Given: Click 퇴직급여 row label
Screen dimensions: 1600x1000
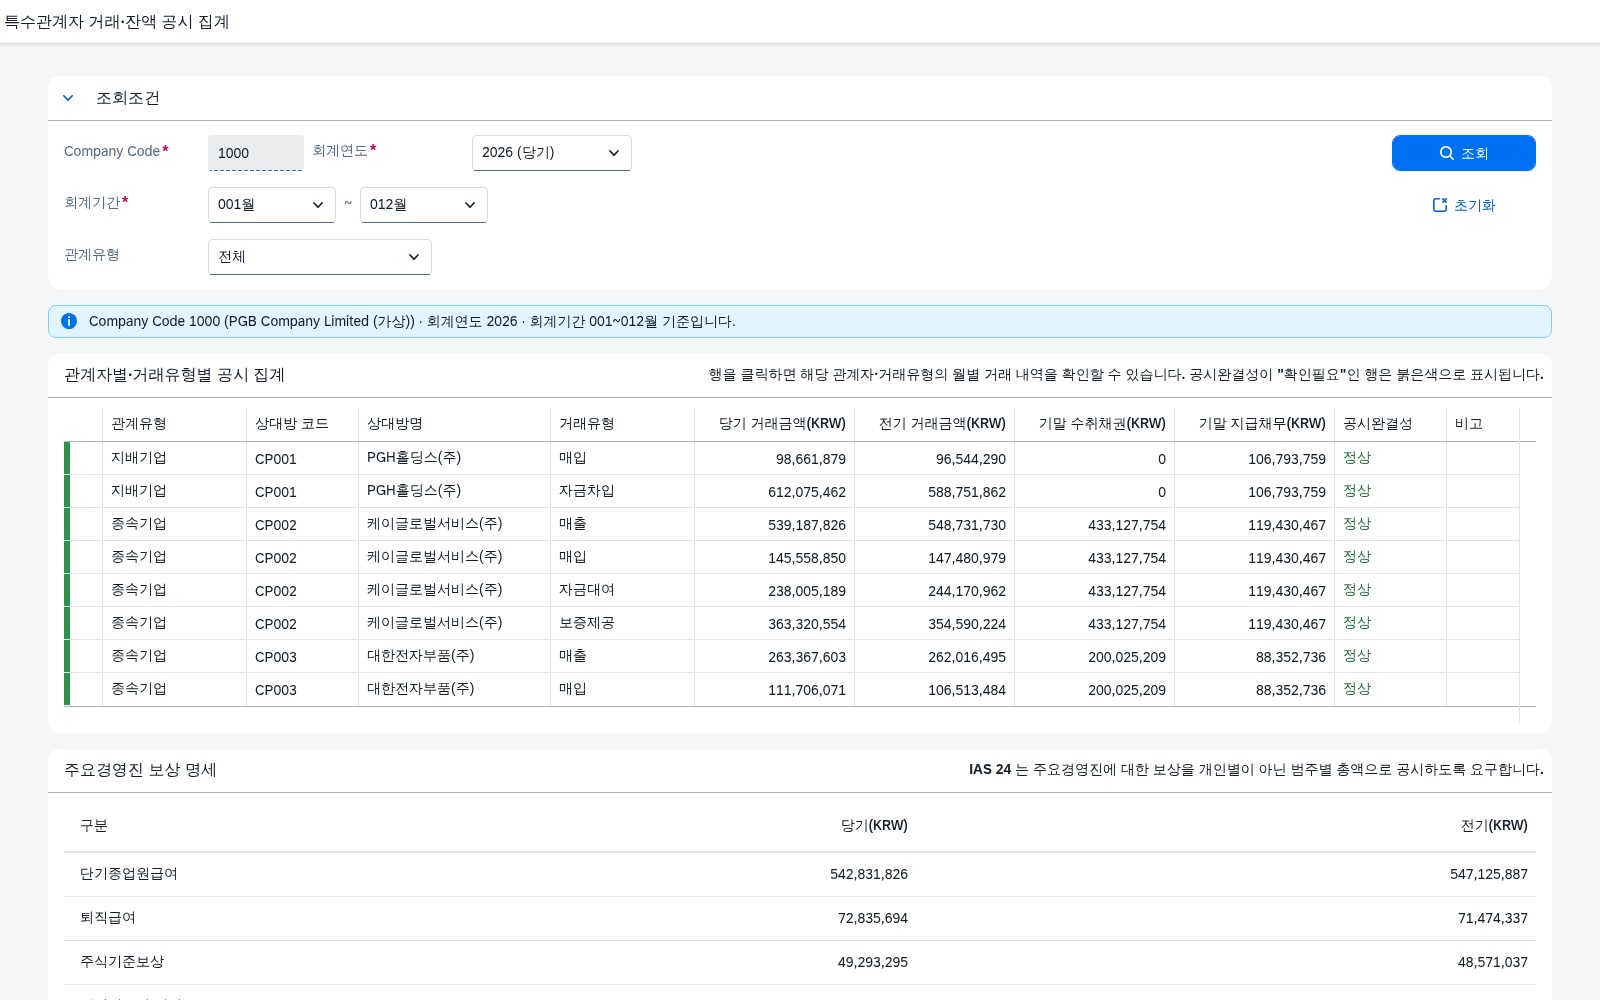Looking at the screenshot, I should click(107, 918).
